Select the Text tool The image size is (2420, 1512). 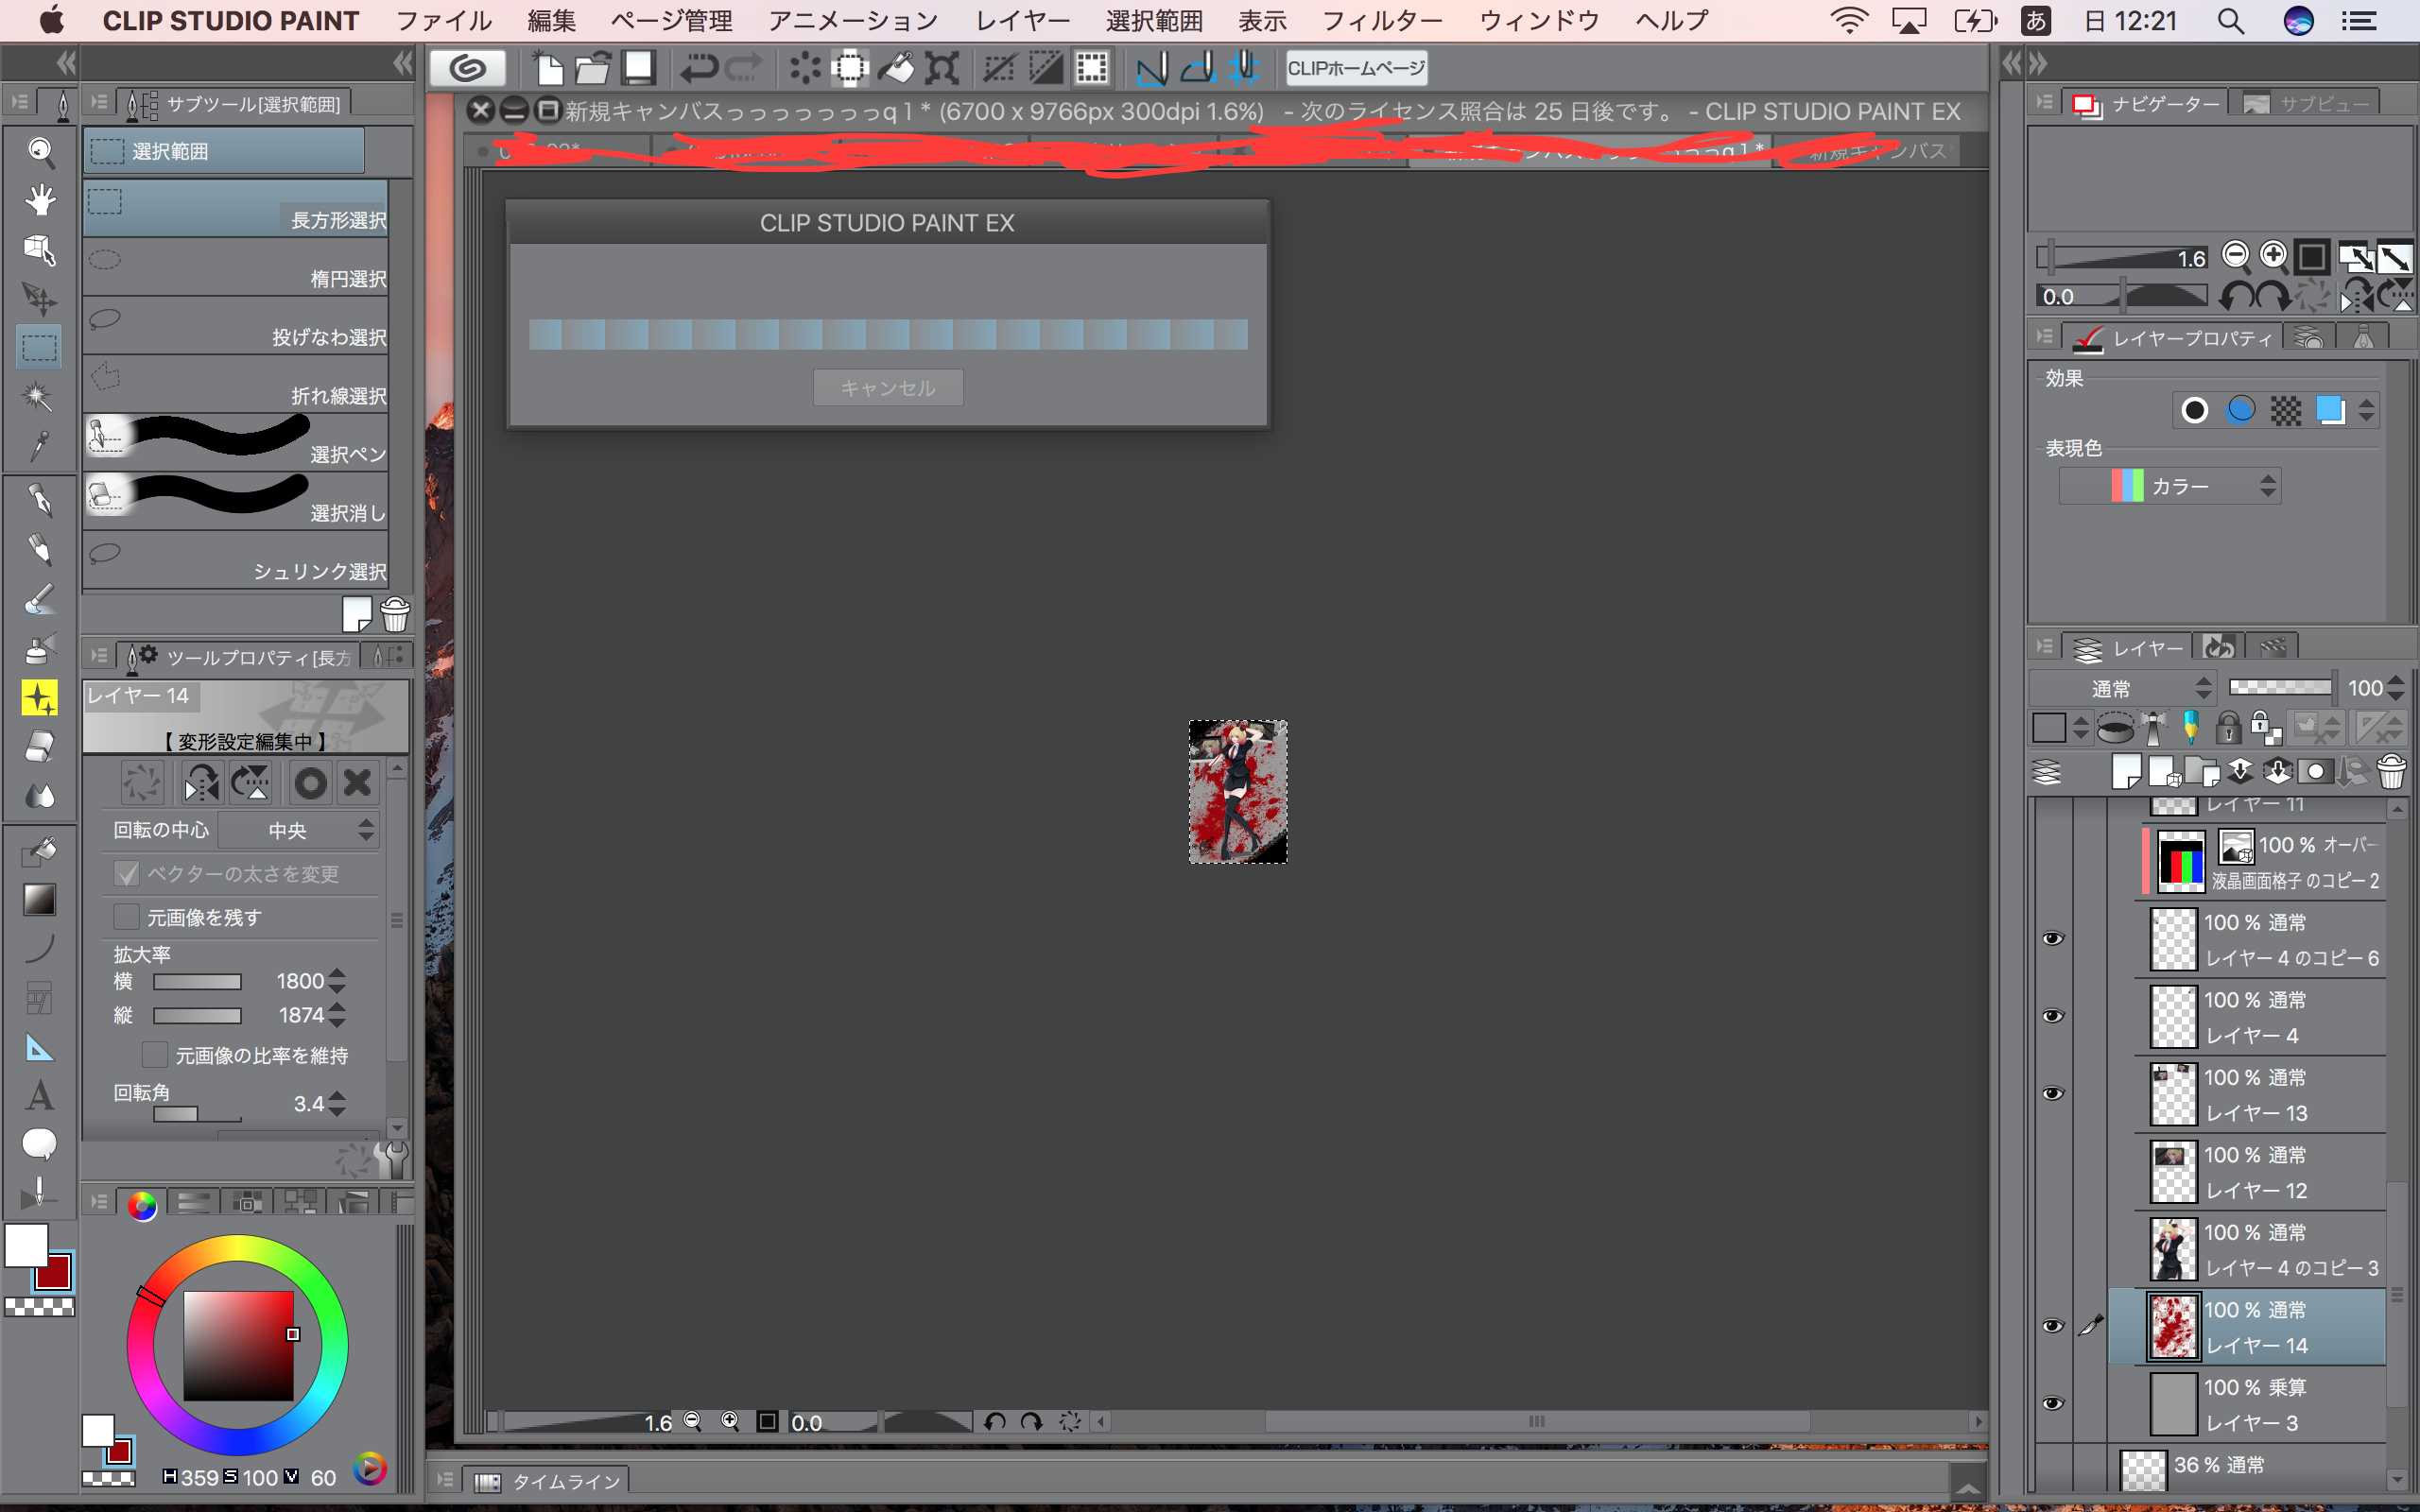click(40, 1096)
